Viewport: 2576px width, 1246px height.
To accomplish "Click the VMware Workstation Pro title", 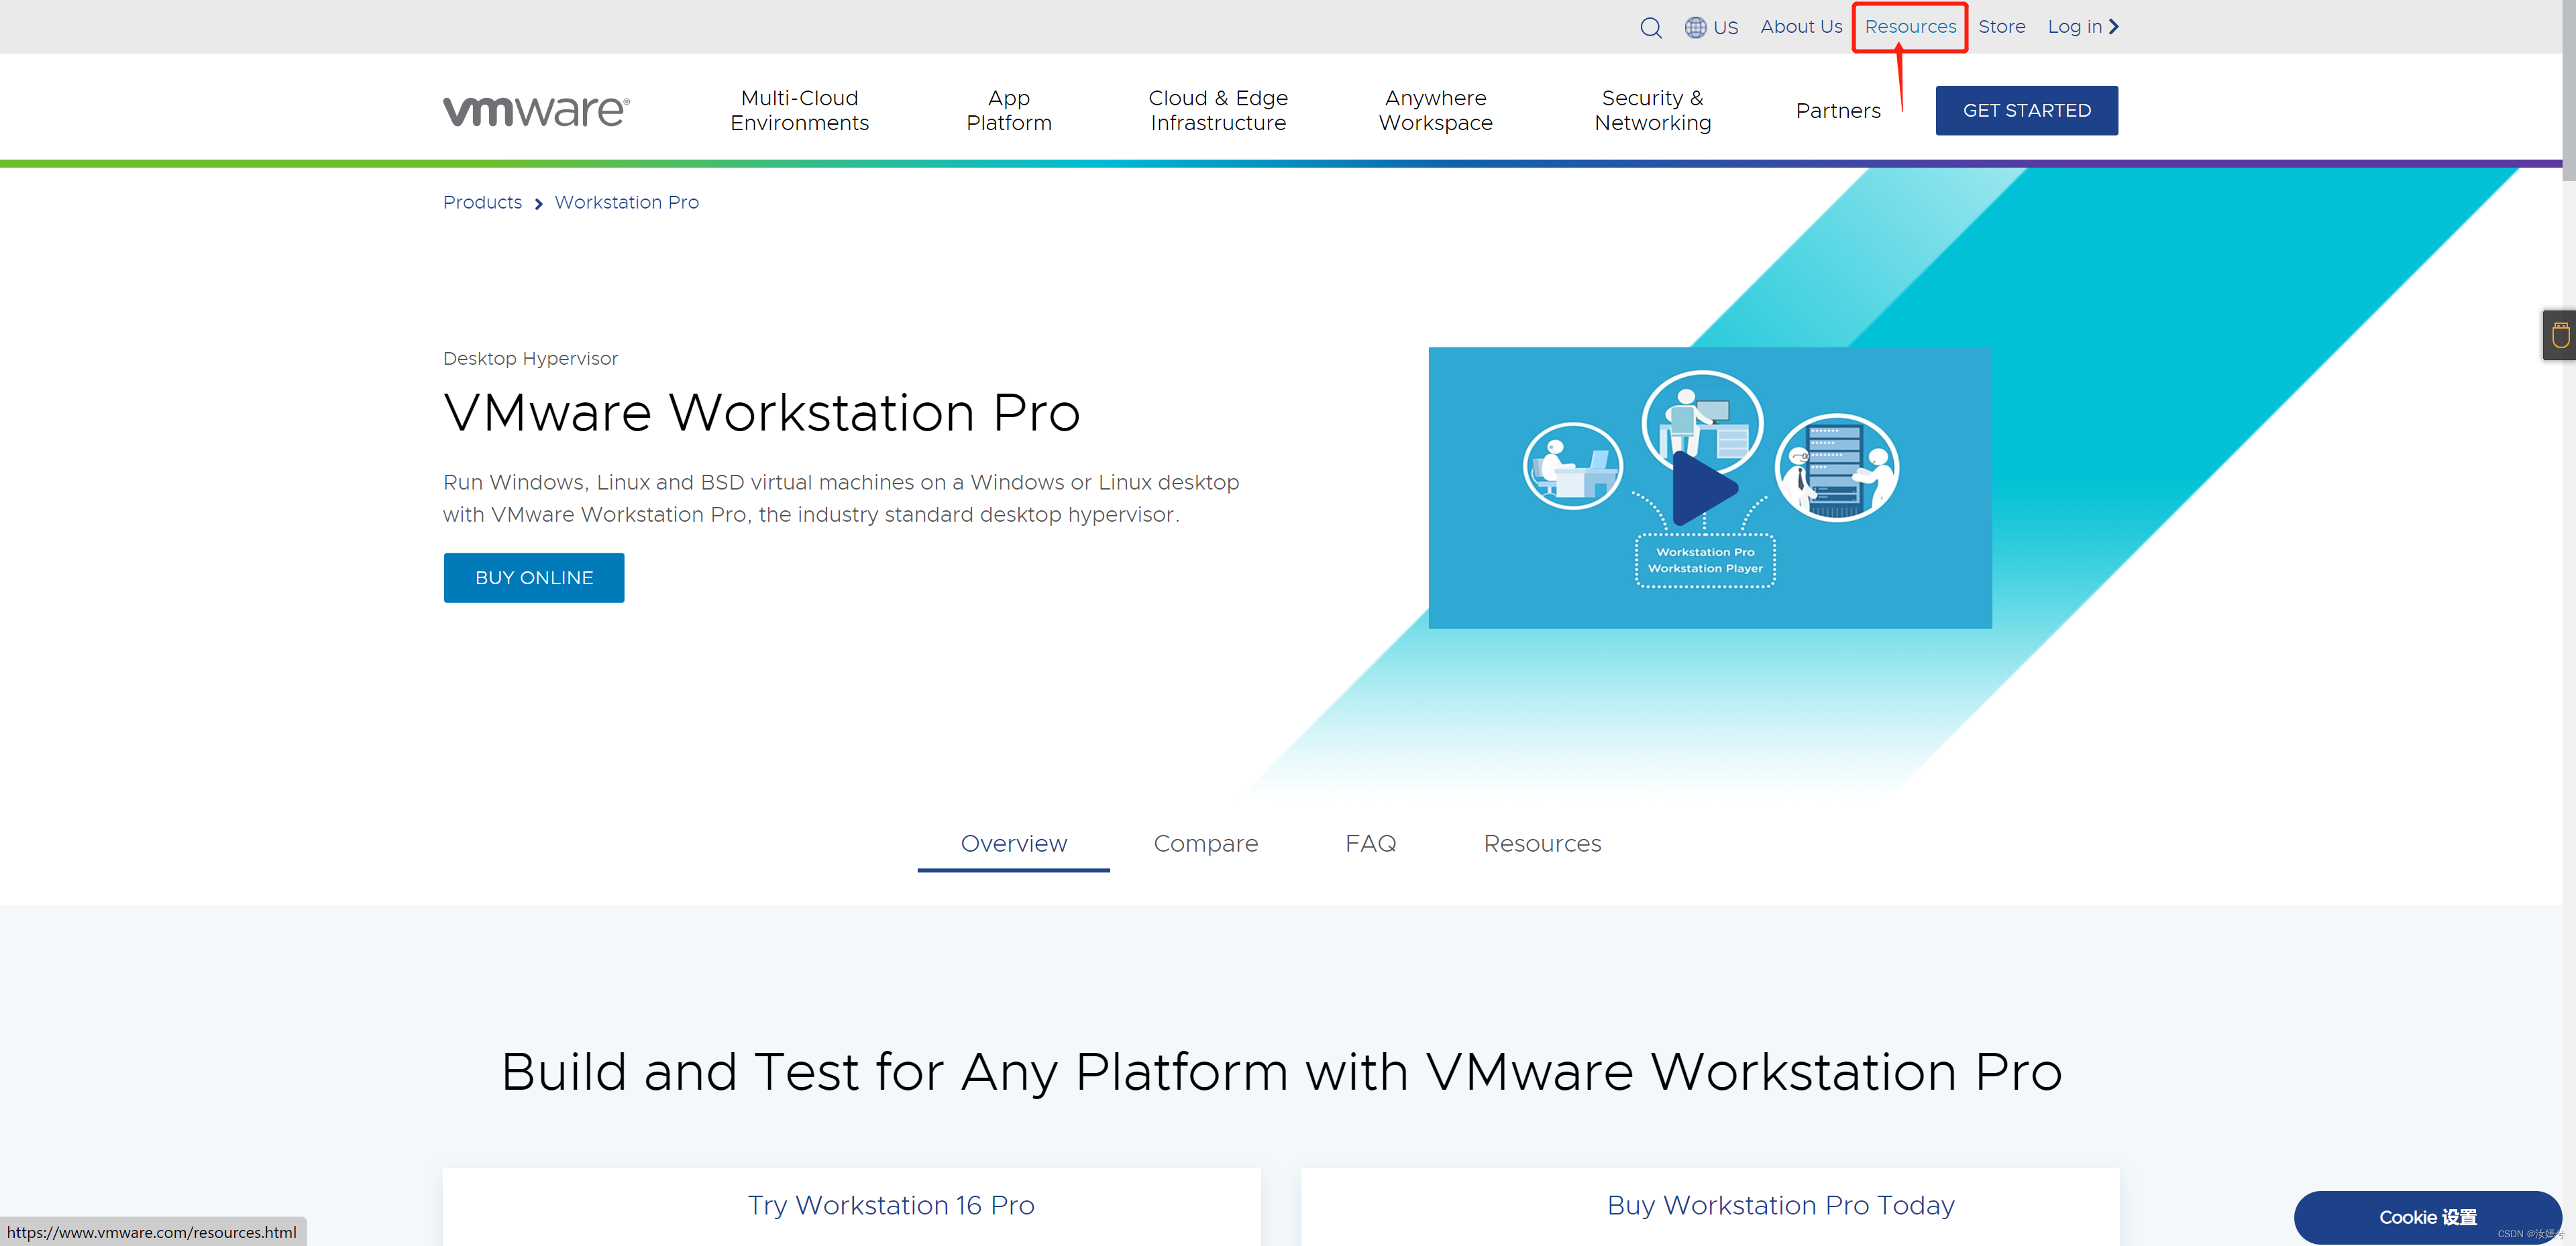I will pyautogui.click(x=762, y=413).
